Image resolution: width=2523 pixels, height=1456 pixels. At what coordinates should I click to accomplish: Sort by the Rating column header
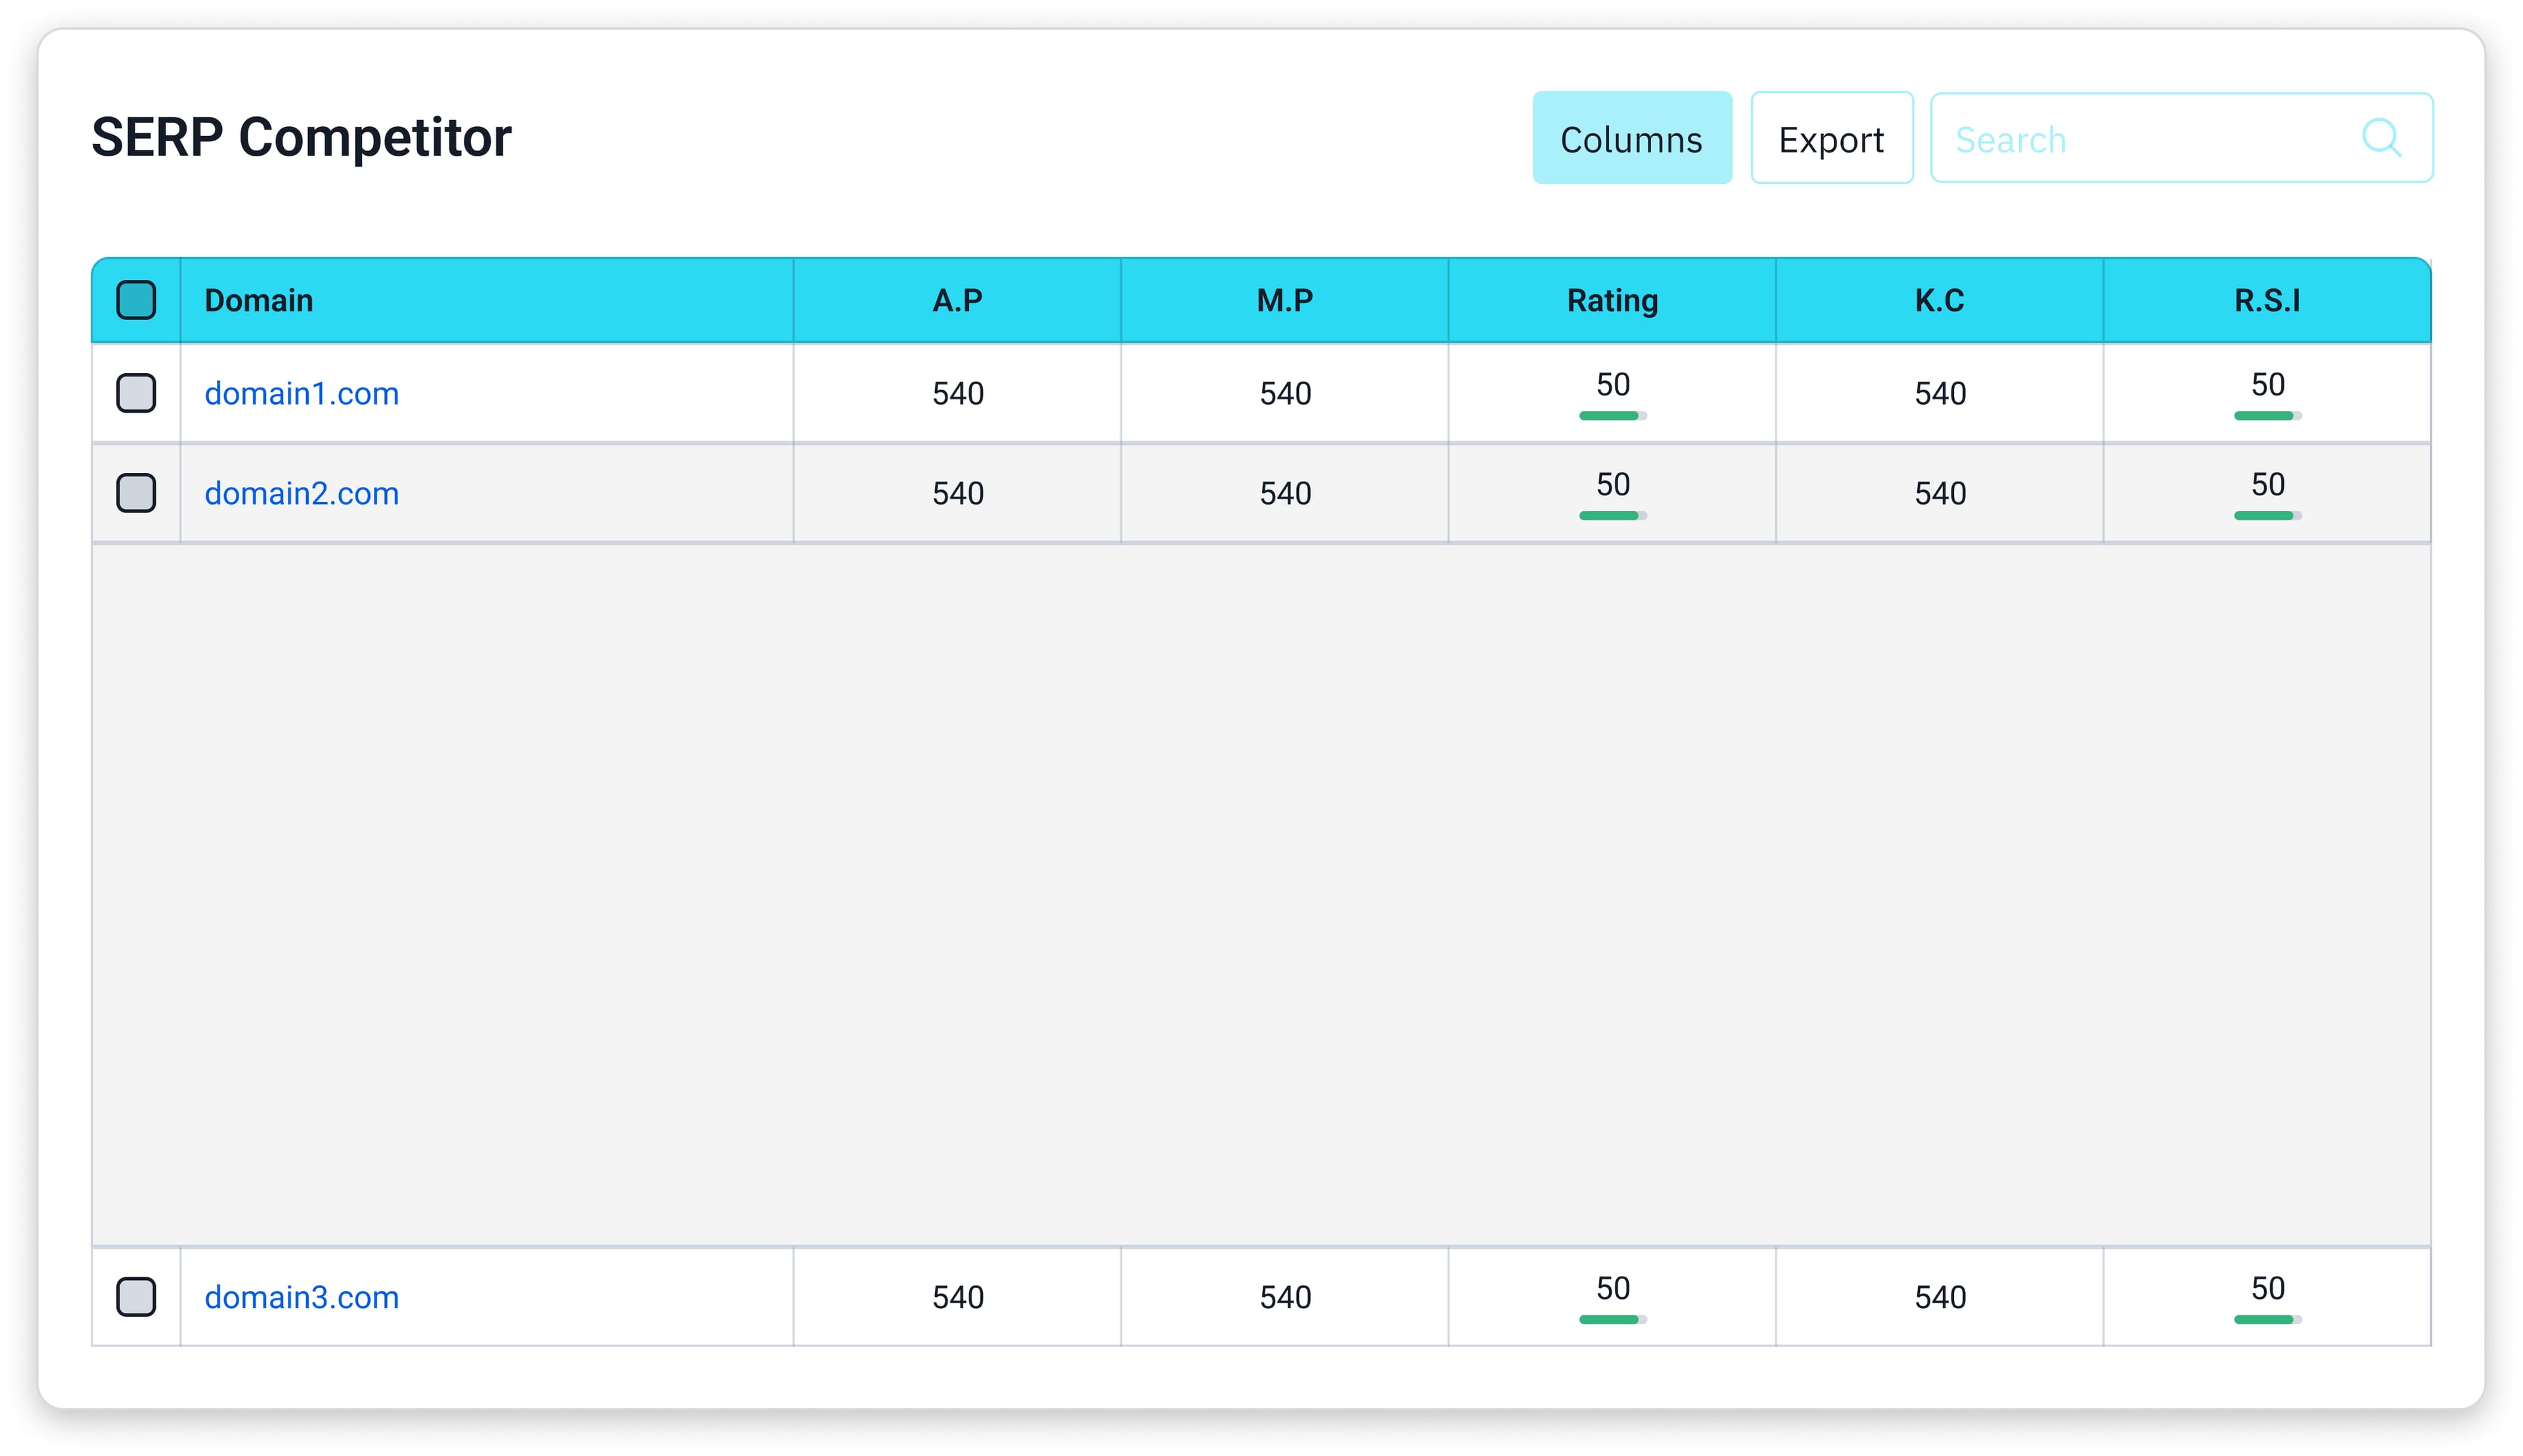(1612, 300)
